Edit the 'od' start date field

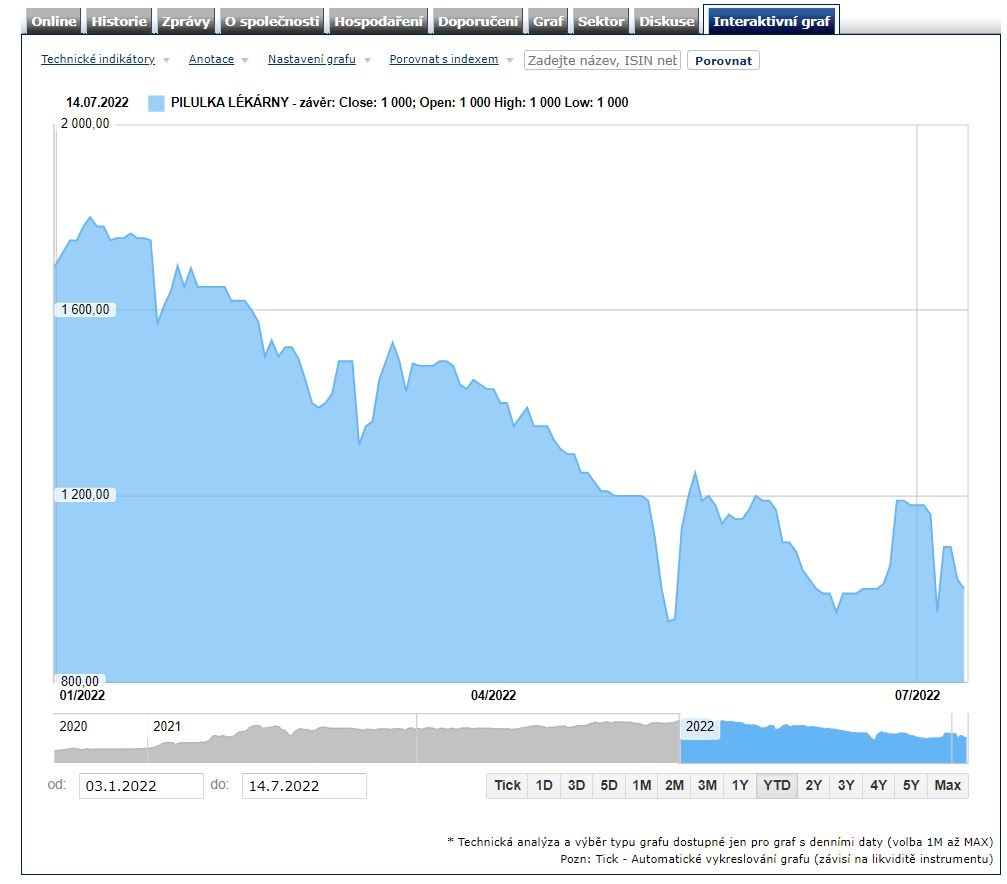[x=141, y=786]
